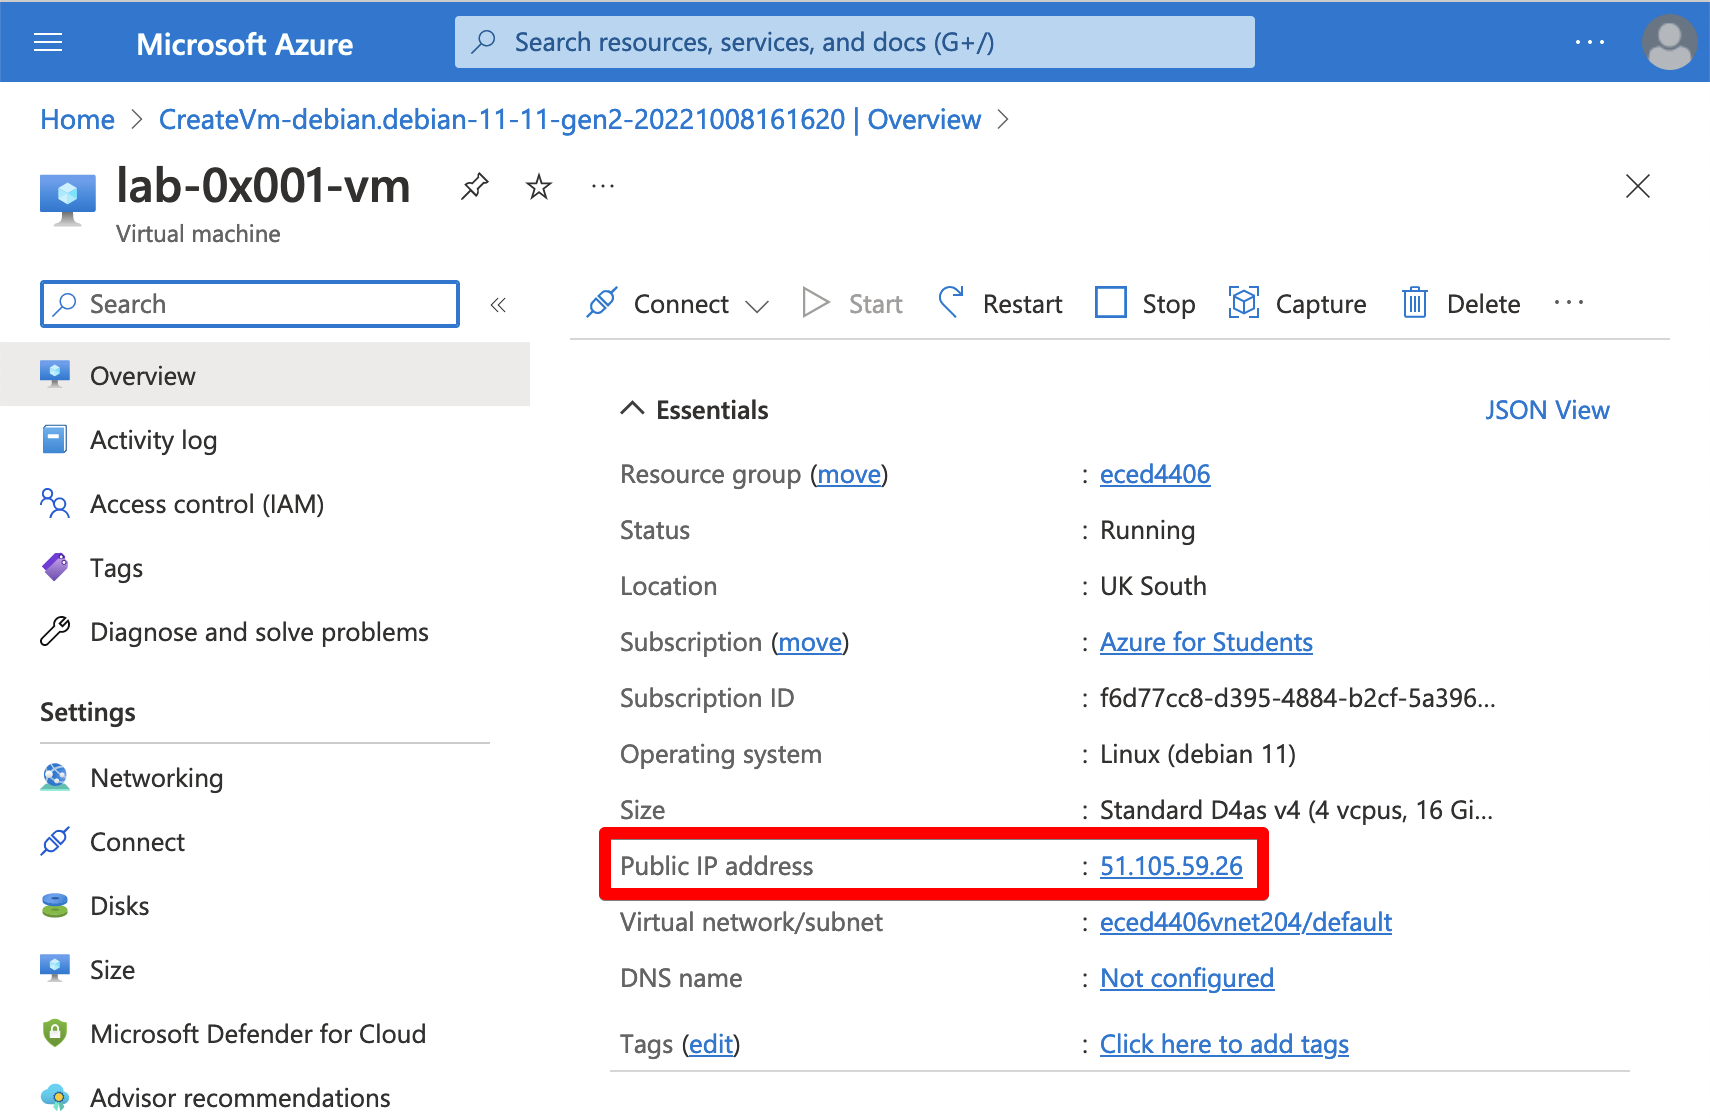Pin lab-0x001-vm to dashboard
This screenshot has width=1710, height=1118.
[x=474, y=186]
